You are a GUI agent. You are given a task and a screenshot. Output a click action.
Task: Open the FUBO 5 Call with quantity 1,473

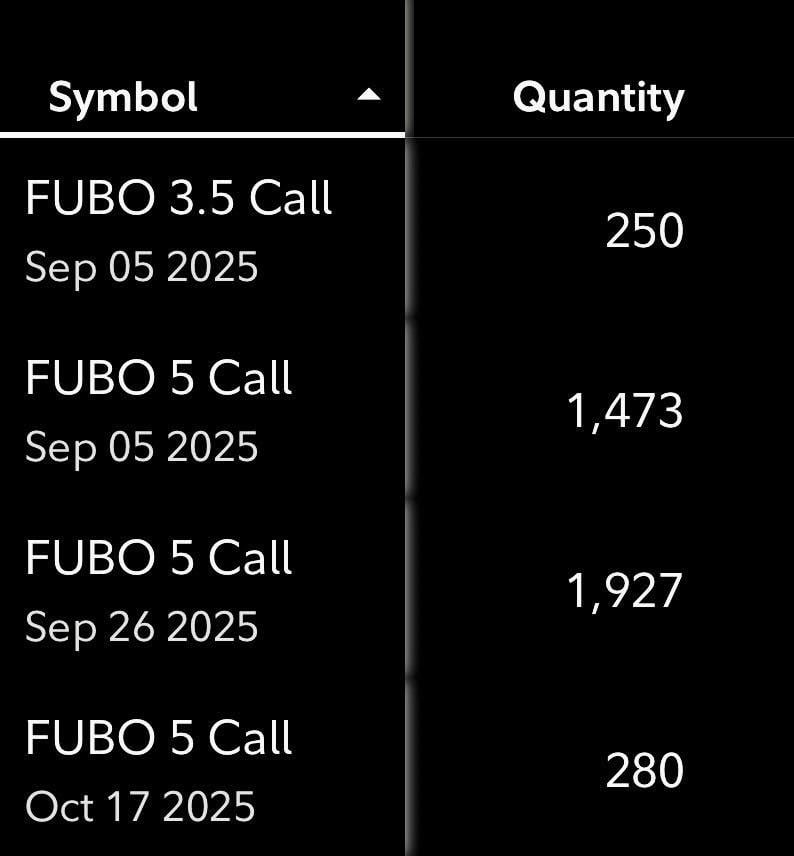159,377
